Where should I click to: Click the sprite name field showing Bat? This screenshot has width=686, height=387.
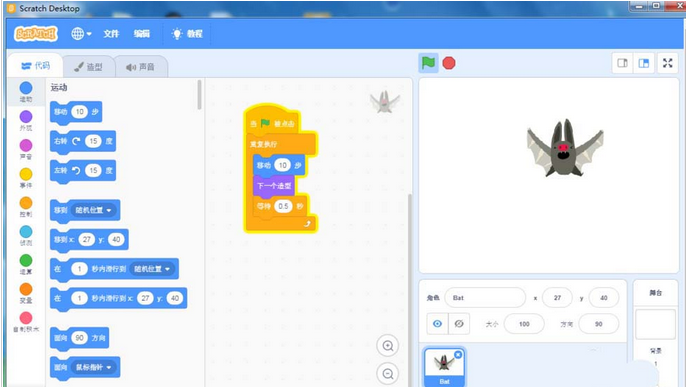[485, 298]
